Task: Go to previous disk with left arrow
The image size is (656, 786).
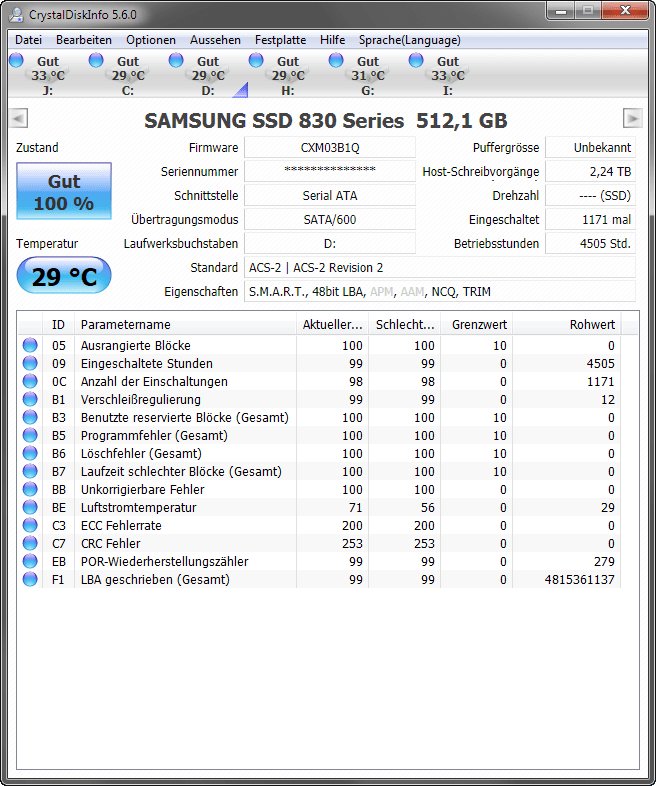Action: click(19, 119)
